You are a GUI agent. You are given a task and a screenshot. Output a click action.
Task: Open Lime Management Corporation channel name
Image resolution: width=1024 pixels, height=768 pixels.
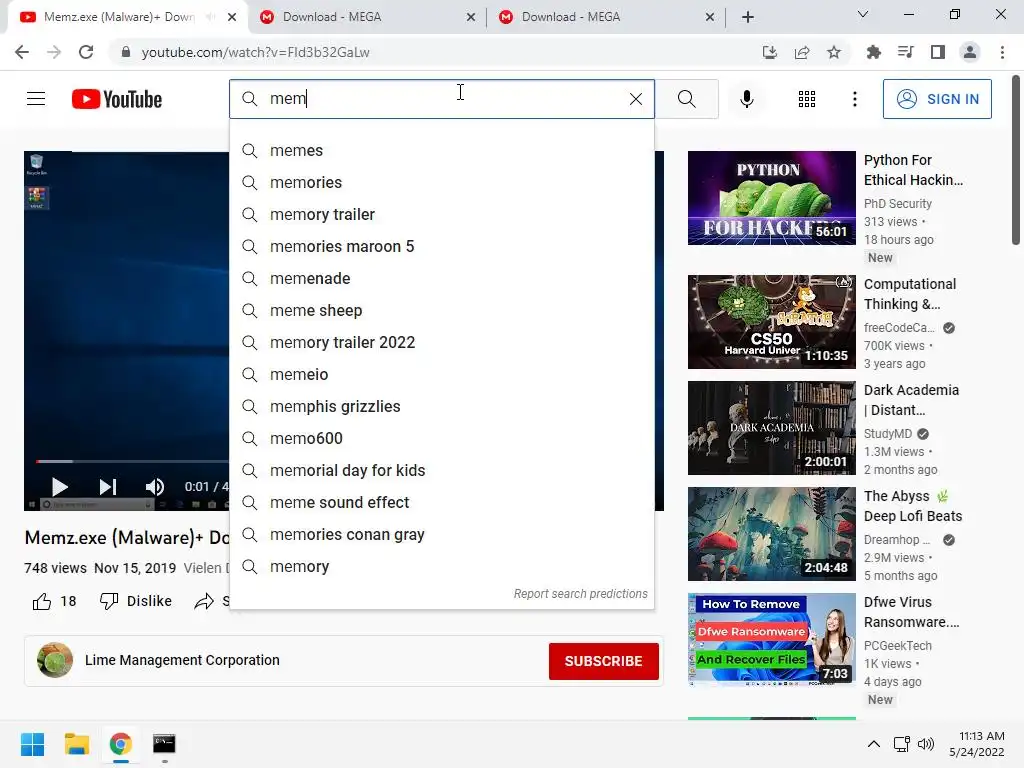click(182, 660)
